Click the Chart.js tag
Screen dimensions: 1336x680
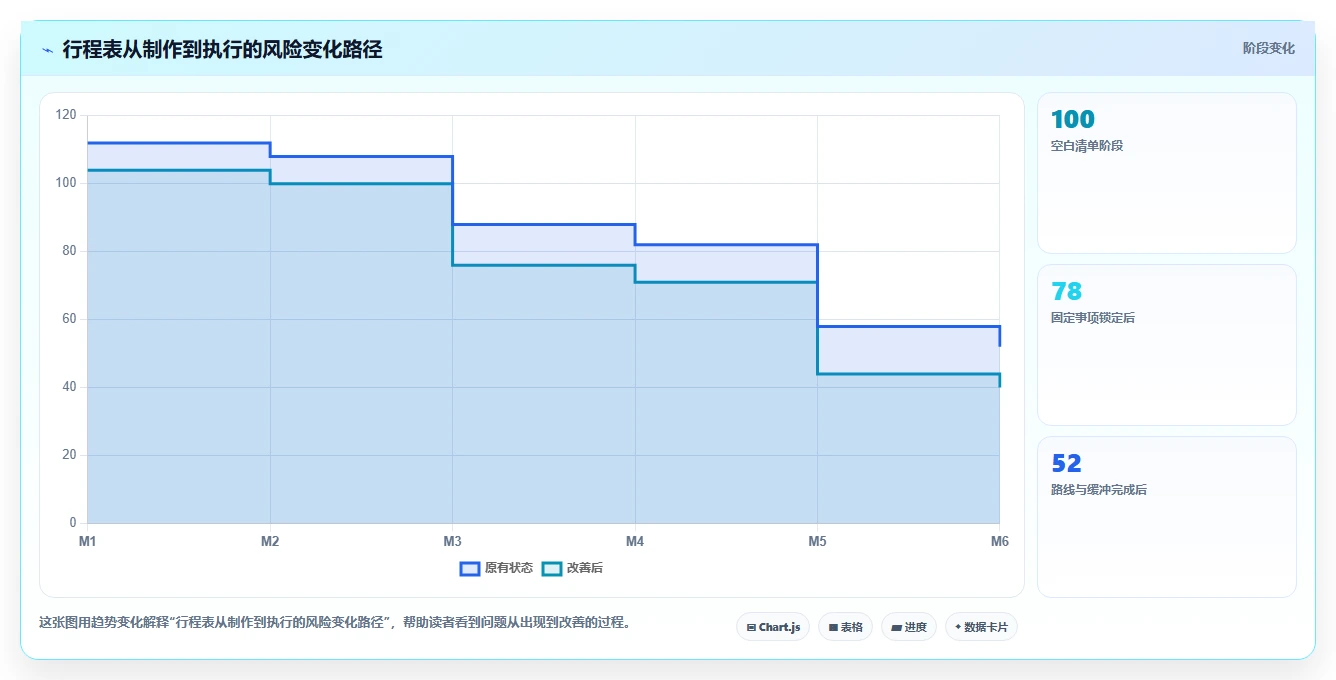click(773, 627)
